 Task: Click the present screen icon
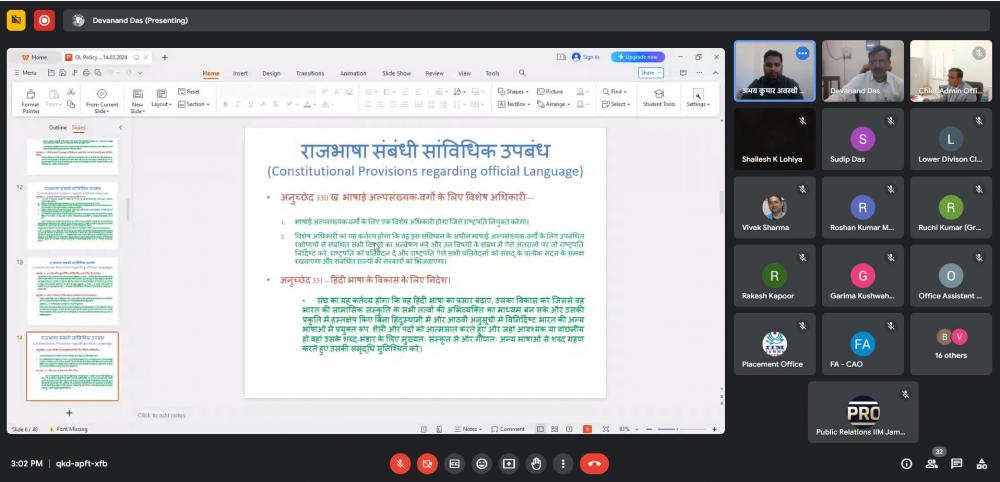[x=509, y=464]
